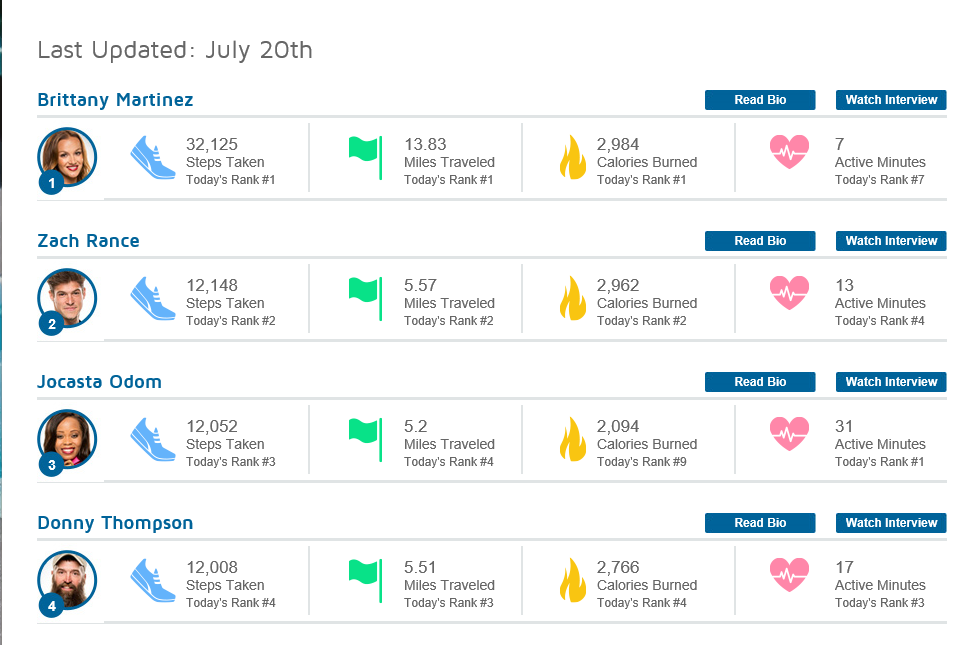Click Zach Rance's profile photo
This screenshot has height=645, width=959.
click(68, 295)
